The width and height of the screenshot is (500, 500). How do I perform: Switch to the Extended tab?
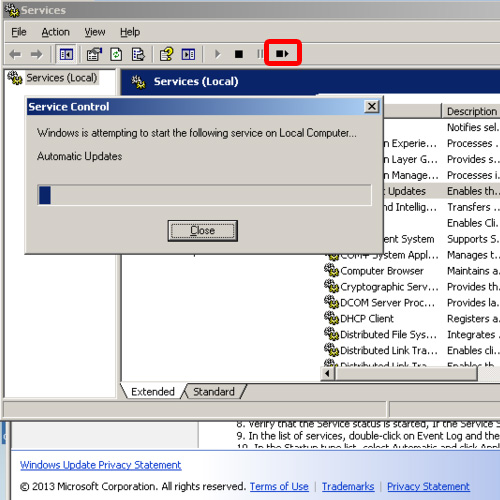tap(153, 391)
